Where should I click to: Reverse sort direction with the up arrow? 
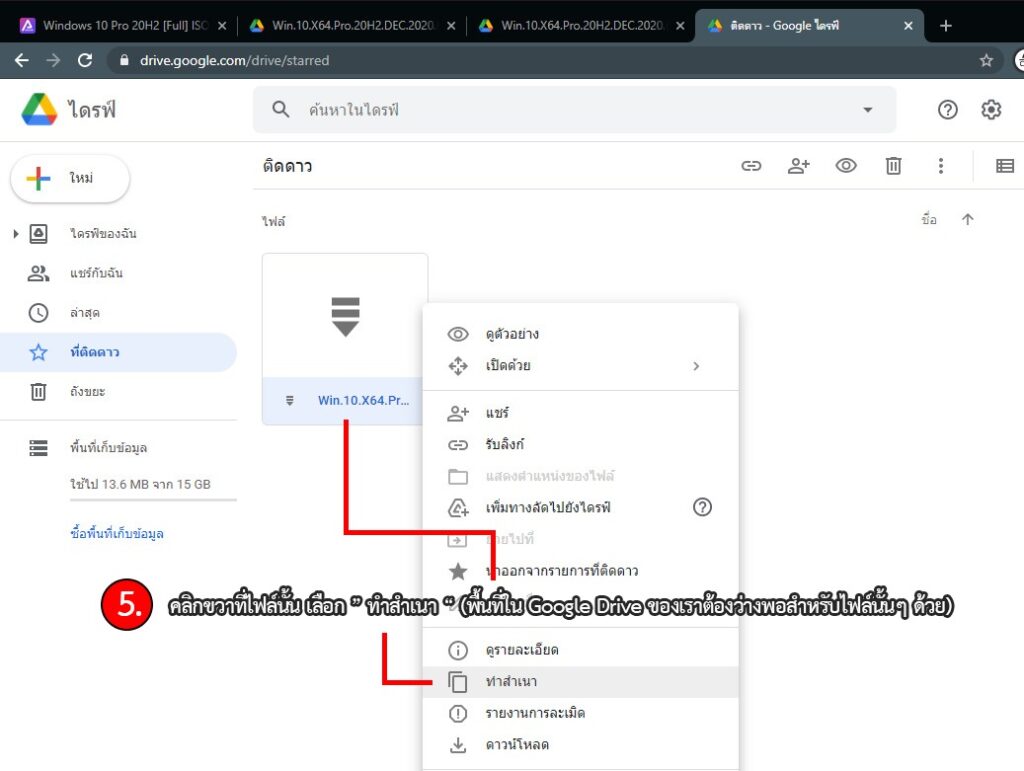point(968,219)
